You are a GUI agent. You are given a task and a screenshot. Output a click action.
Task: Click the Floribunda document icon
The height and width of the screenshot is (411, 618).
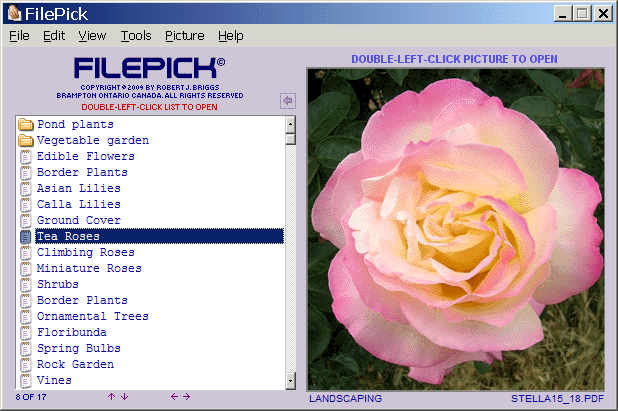click(26, 332)
